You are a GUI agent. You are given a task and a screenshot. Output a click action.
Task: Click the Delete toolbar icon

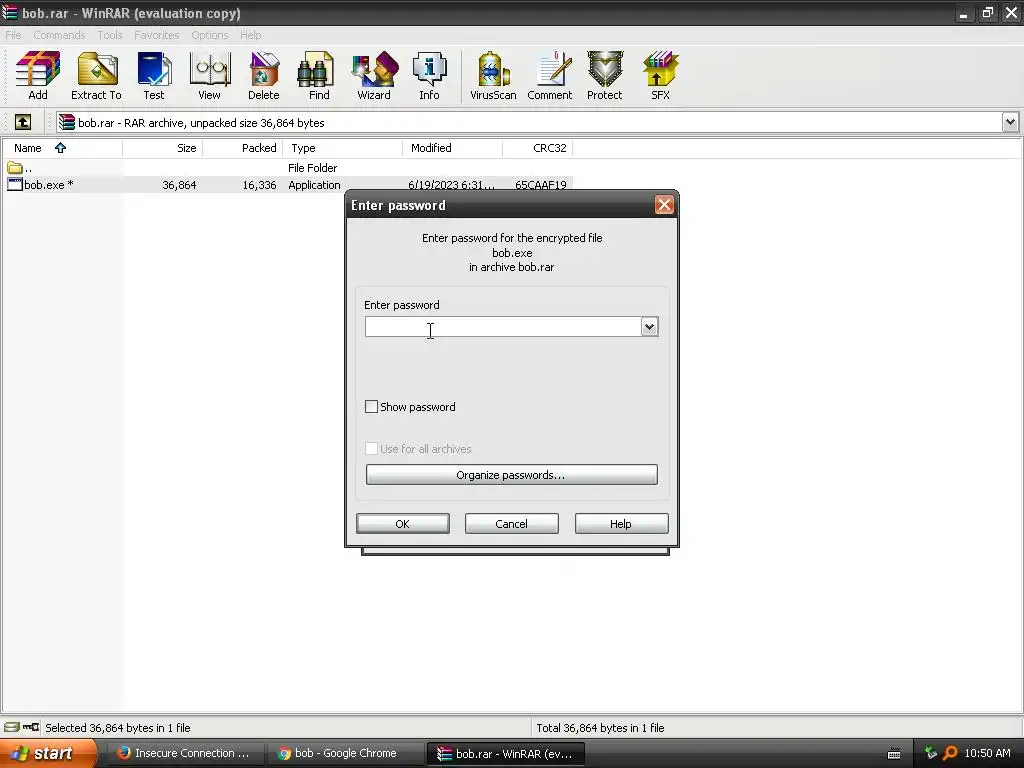tap(264, 76)
